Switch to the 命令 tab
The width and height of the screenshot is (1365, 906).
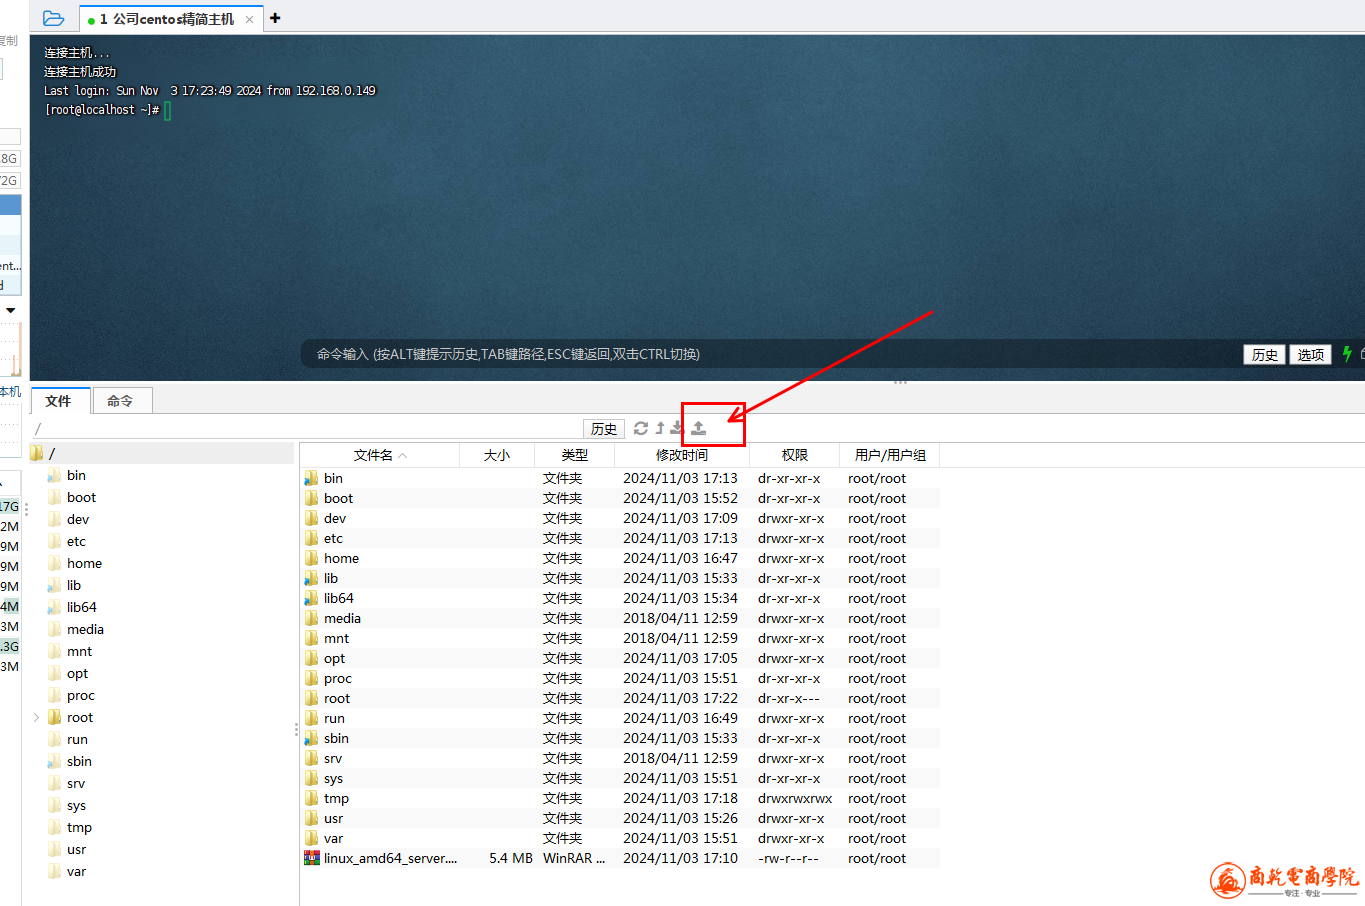[x=121, y=401]
